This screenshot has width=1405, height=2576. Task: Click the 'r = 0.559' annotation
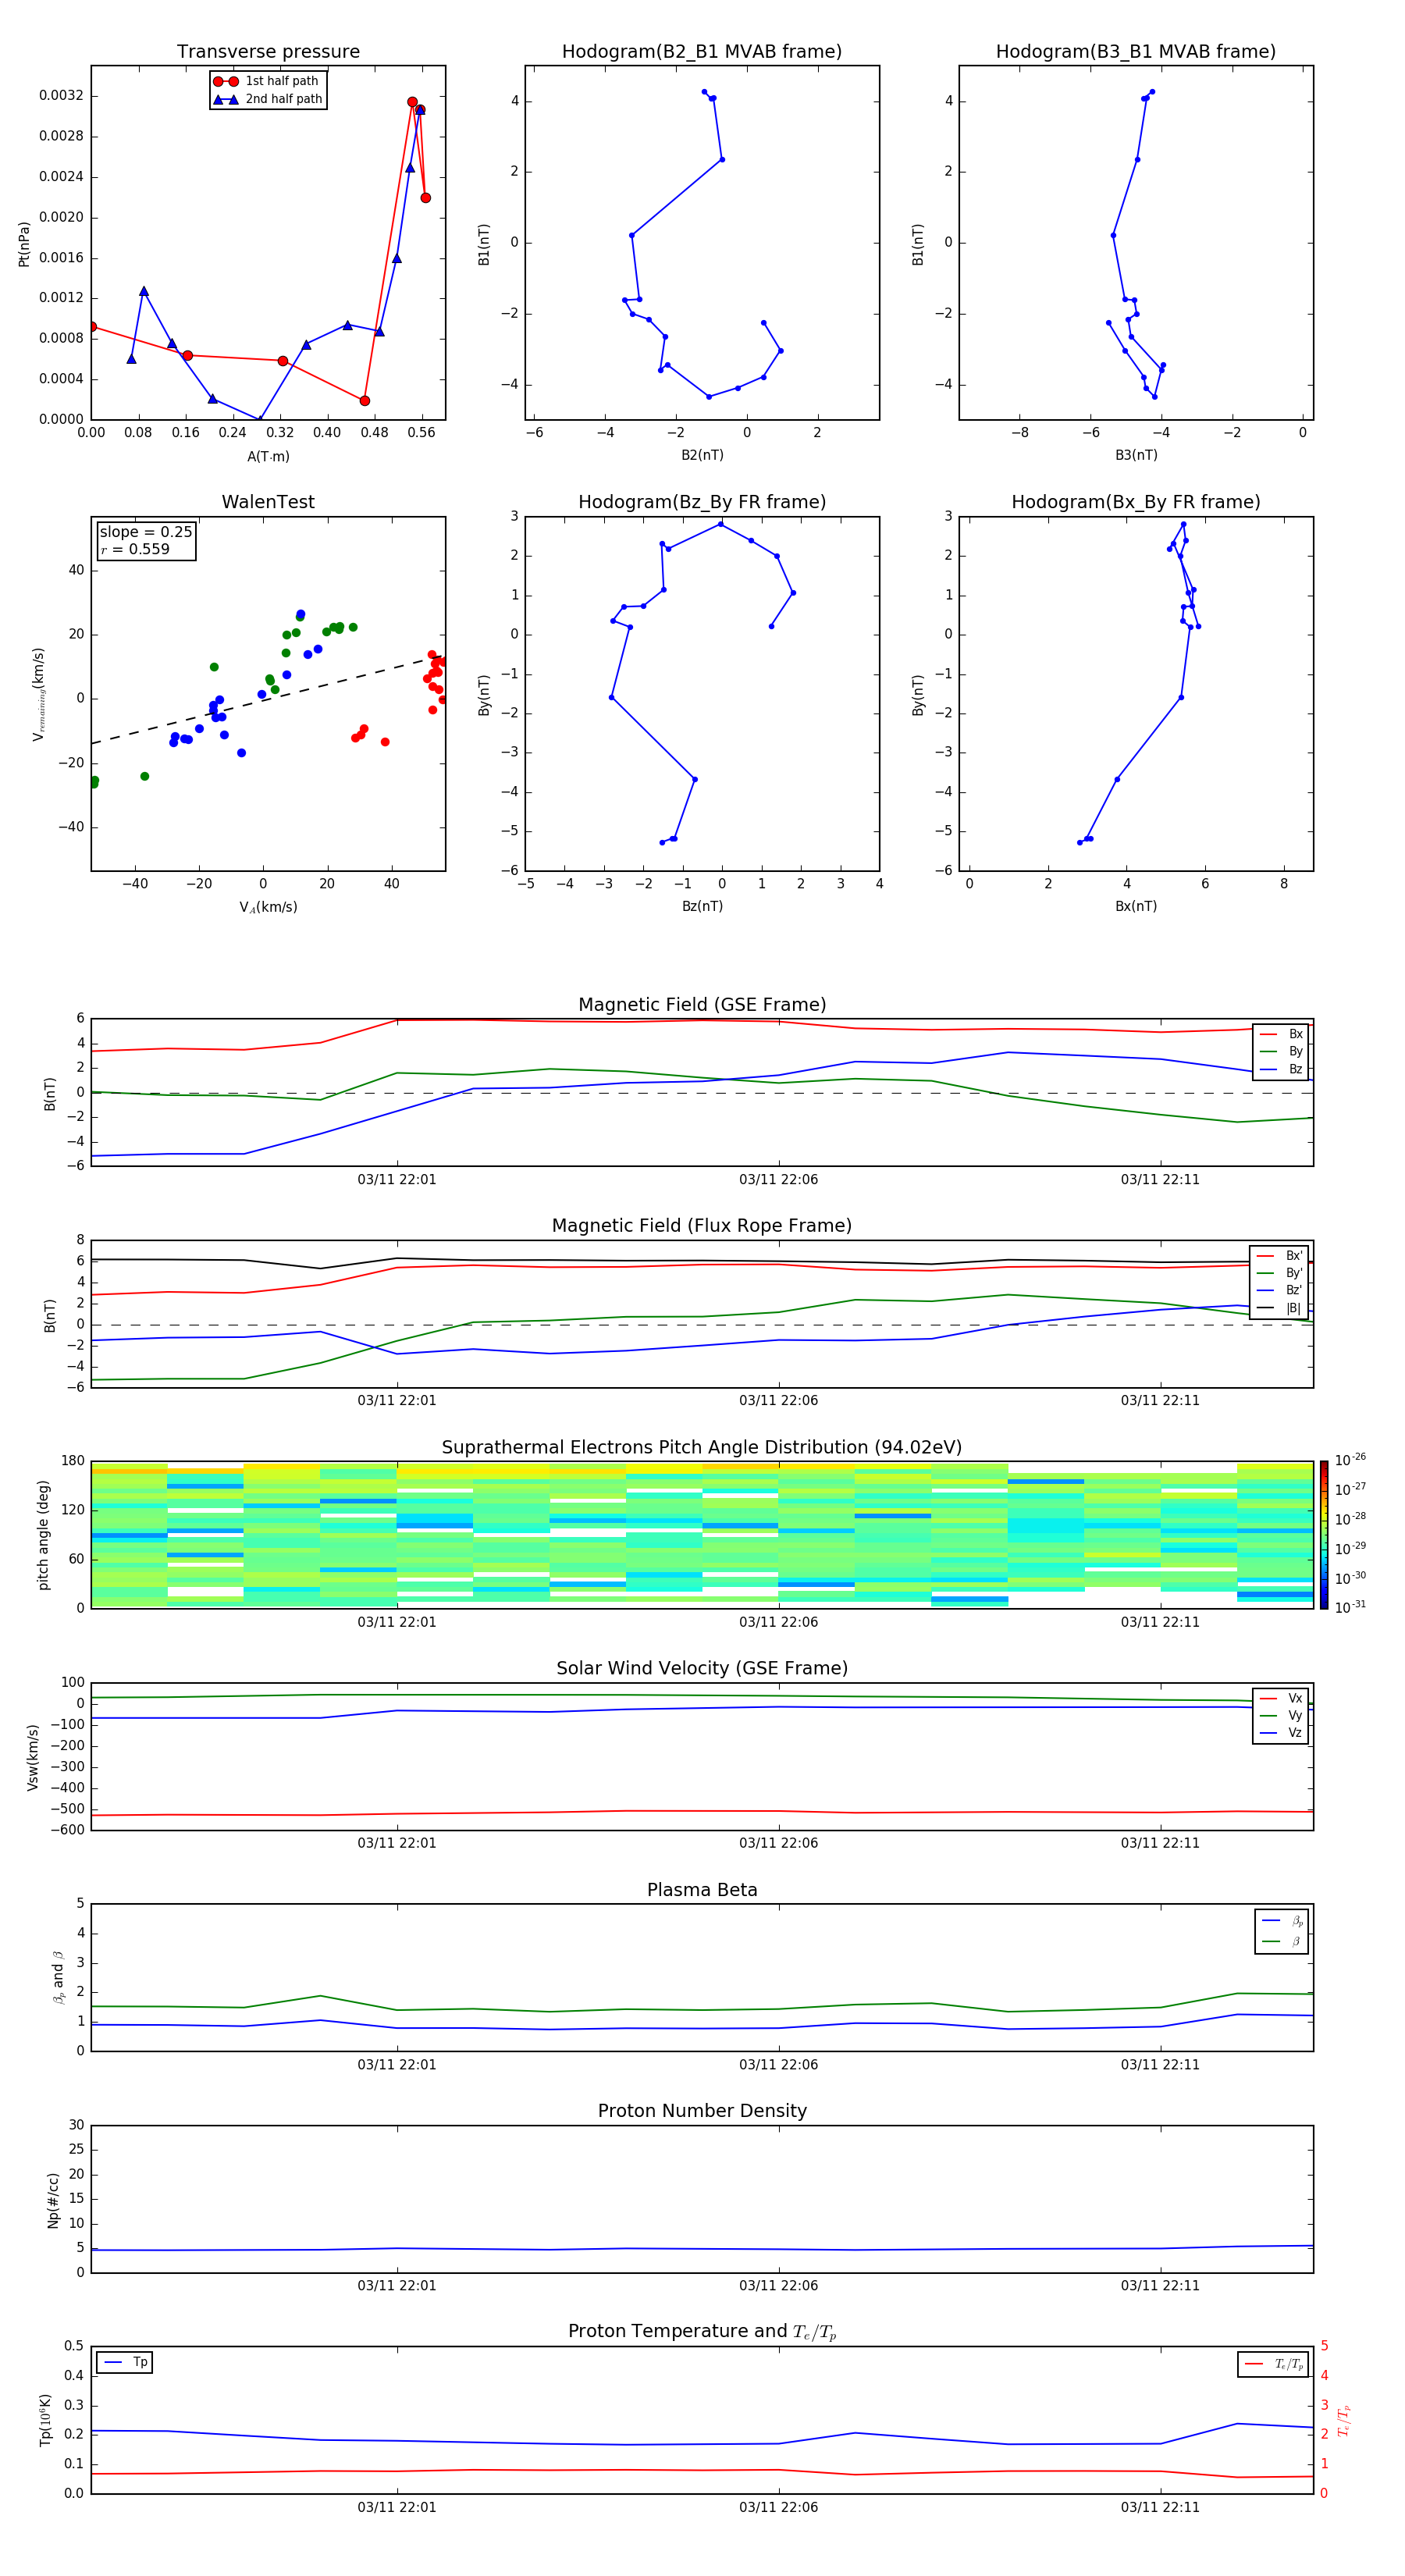pyautogui.click(x=135, y=549)
